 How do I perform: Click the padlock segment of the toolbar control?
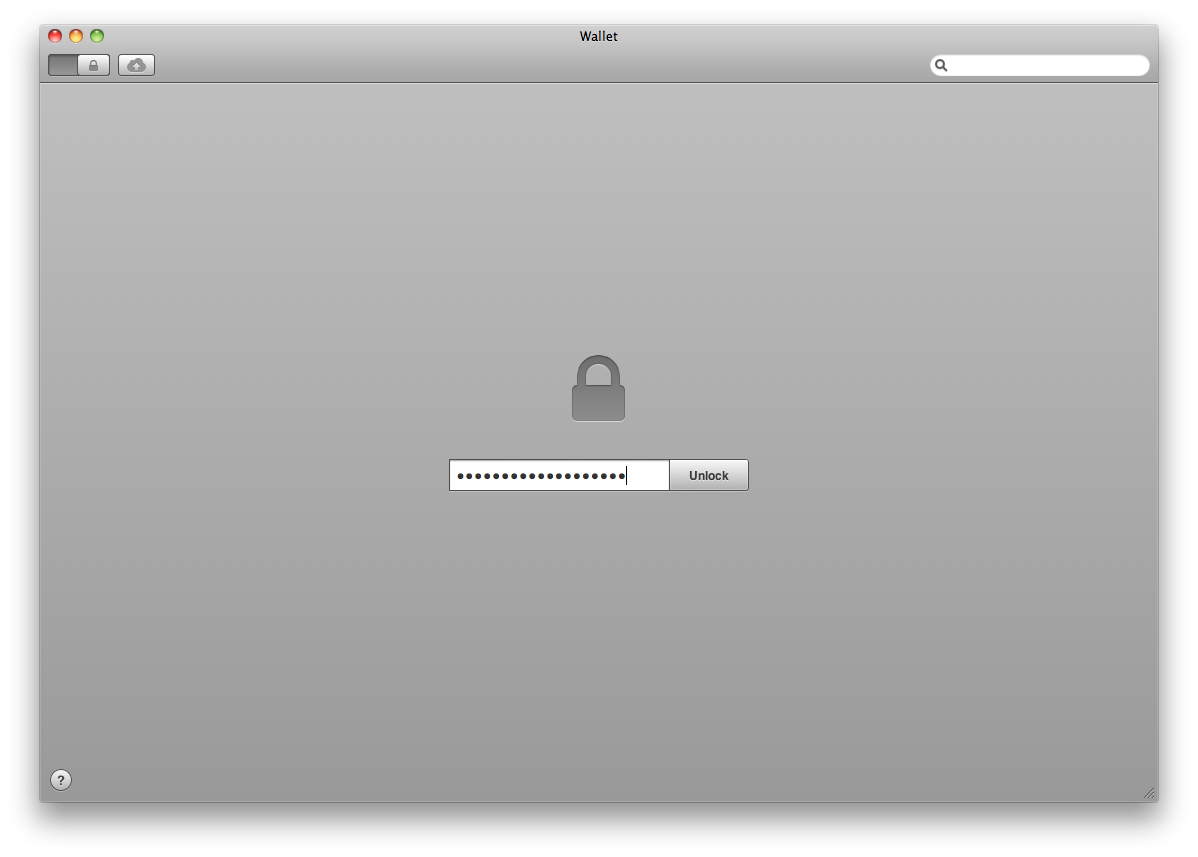pyautogui.click(x=94, y=66)
